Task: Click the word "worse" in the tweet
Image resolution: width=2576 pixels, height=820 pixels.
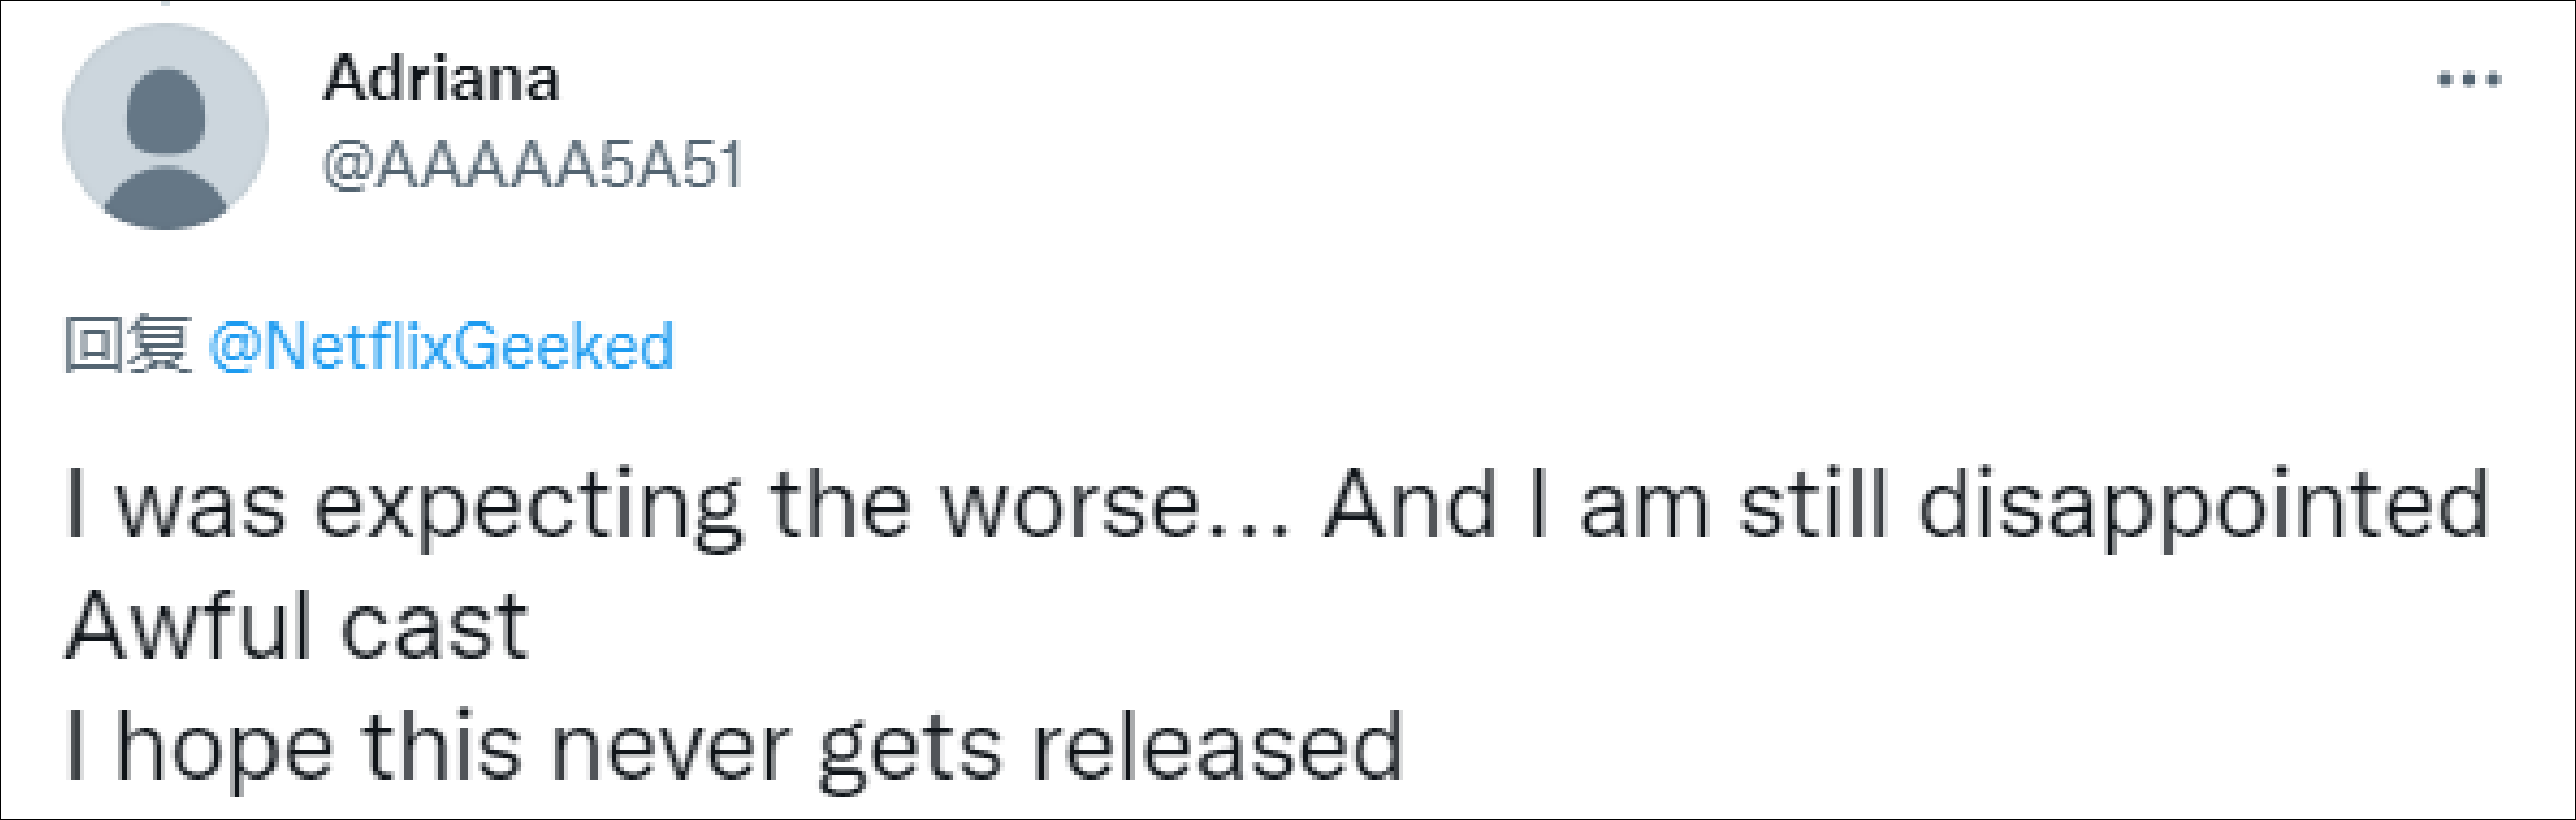Action: coord(1070,507)
